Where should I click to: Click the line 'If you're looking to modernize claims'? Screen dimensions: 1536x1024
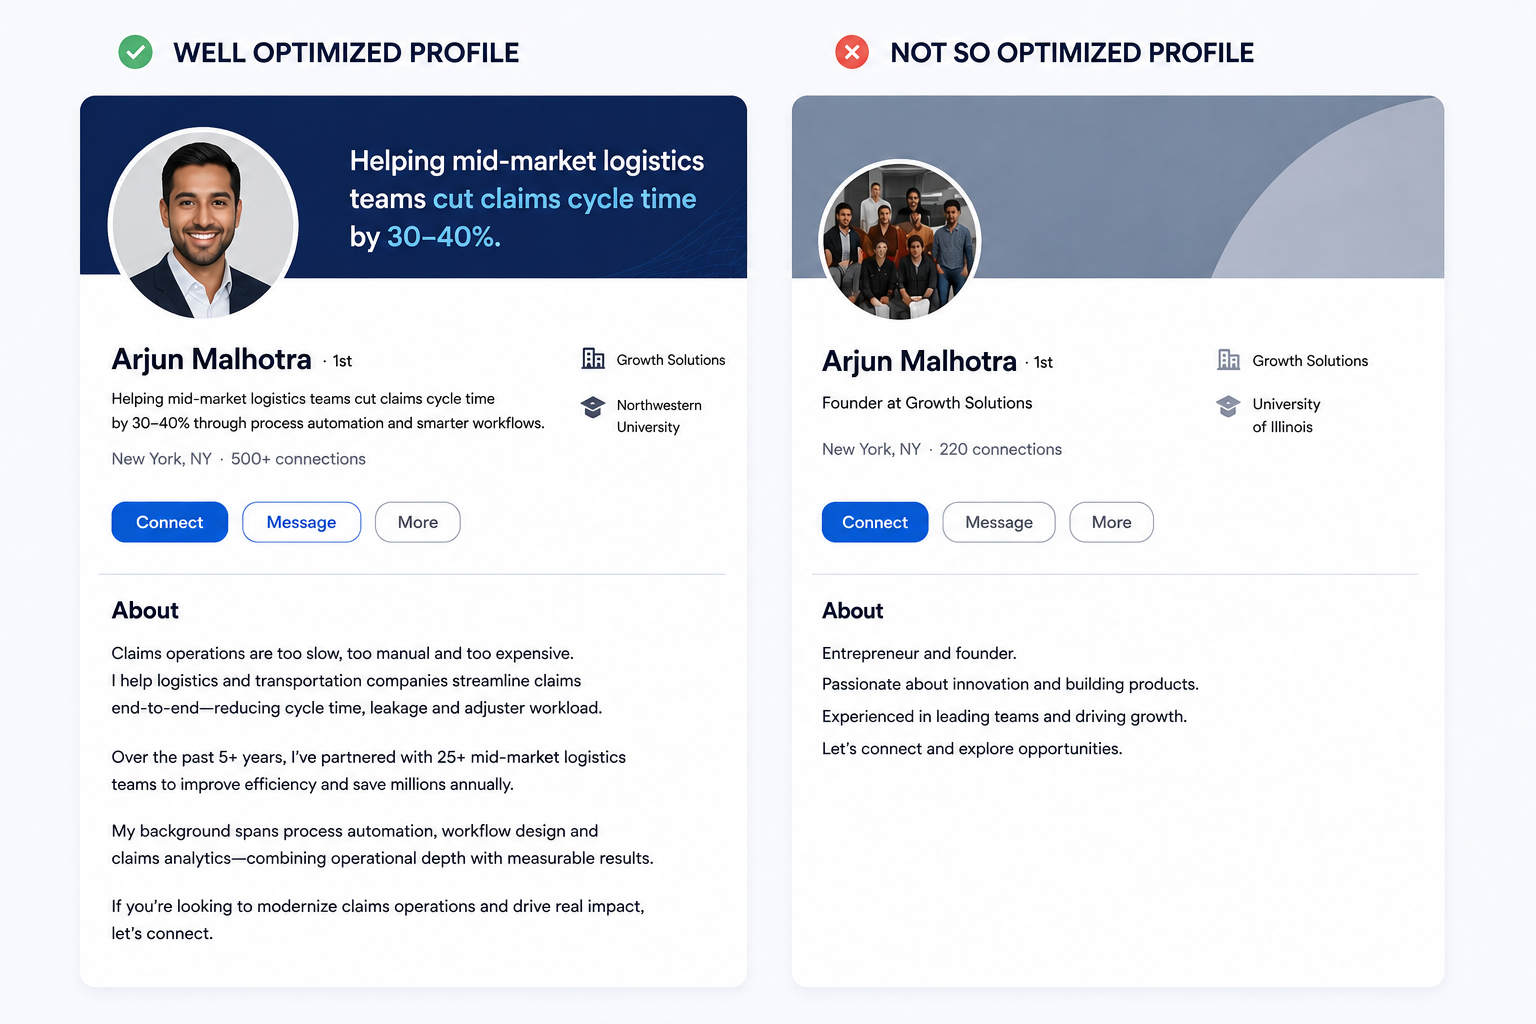(378, 906)
